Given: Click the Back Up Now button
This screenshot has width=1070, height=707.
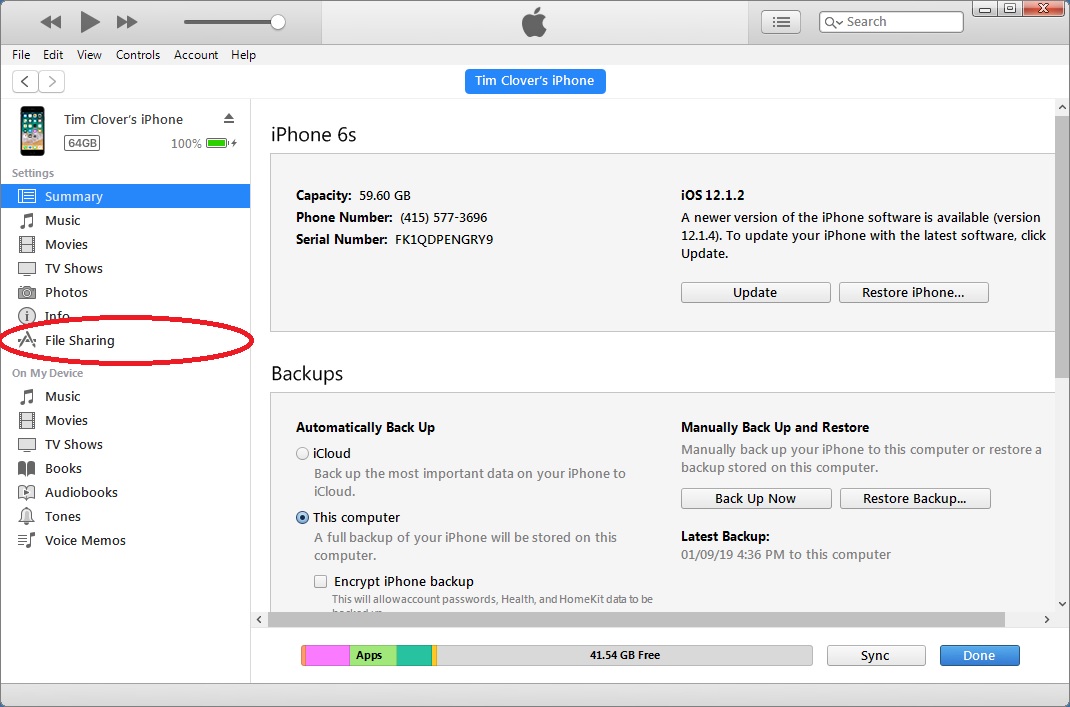Looking at the screenshot, I should coord(756,498).
